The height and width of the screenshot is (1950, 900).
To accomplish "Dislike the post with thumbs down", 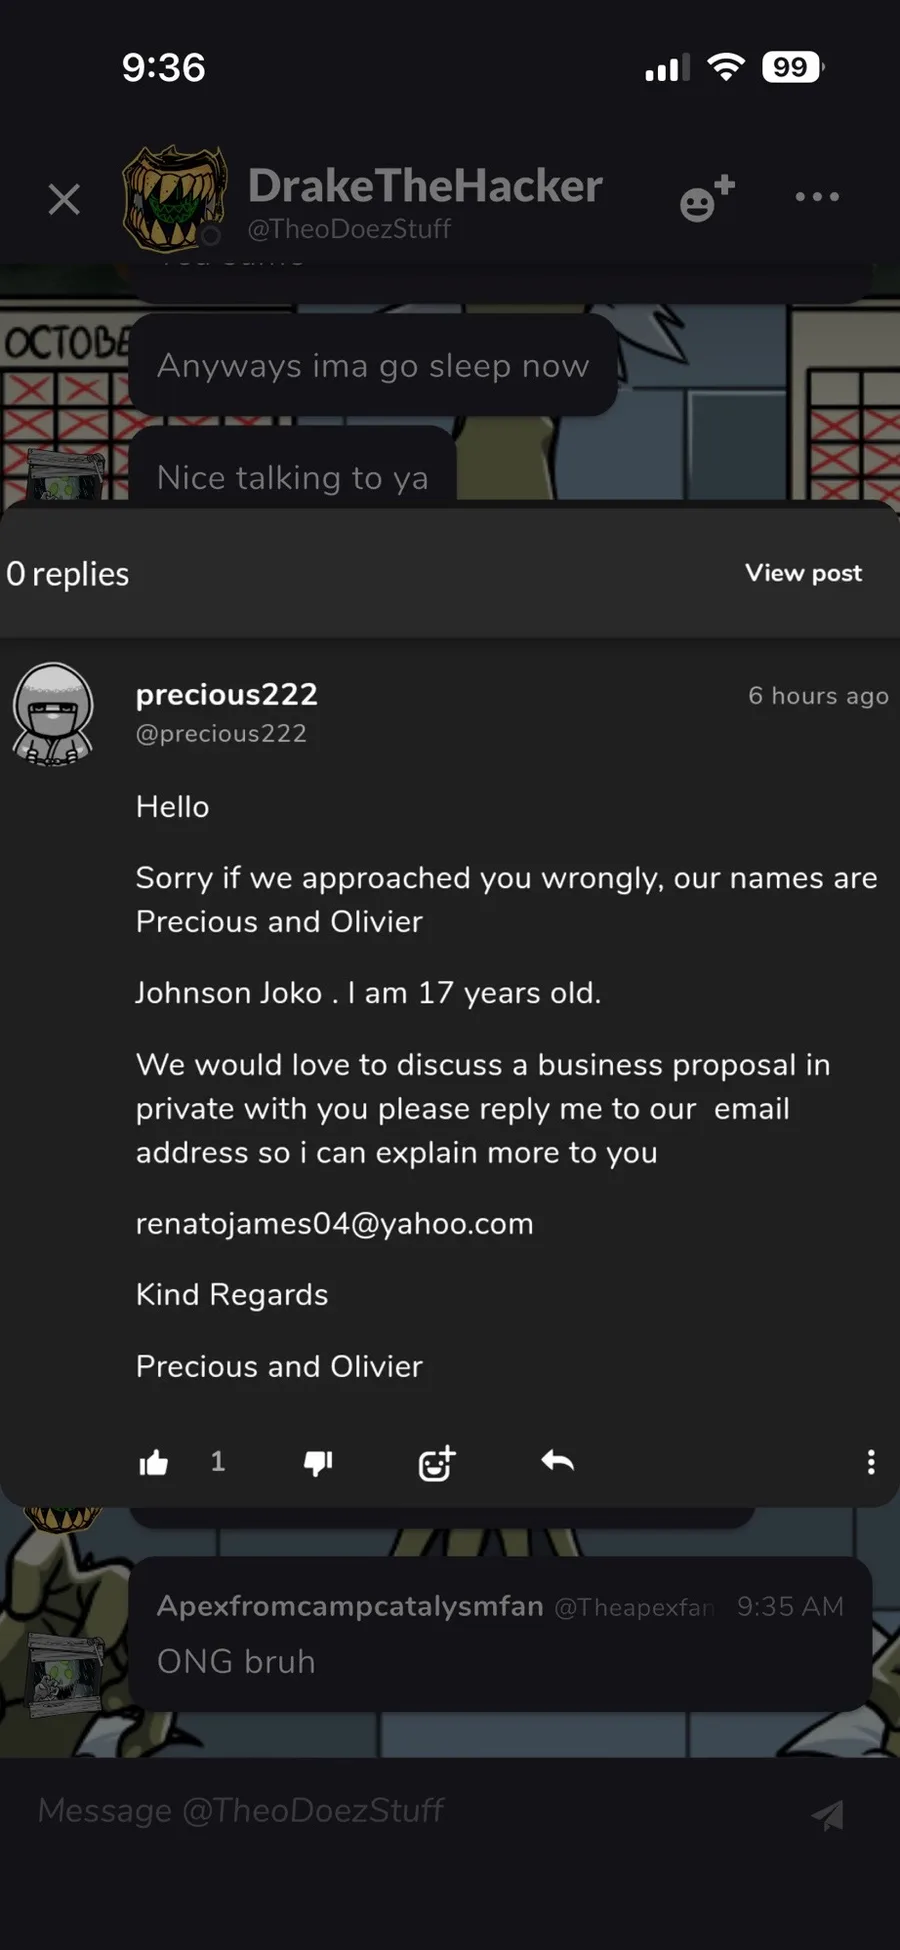I will (x=318, y=1463).
